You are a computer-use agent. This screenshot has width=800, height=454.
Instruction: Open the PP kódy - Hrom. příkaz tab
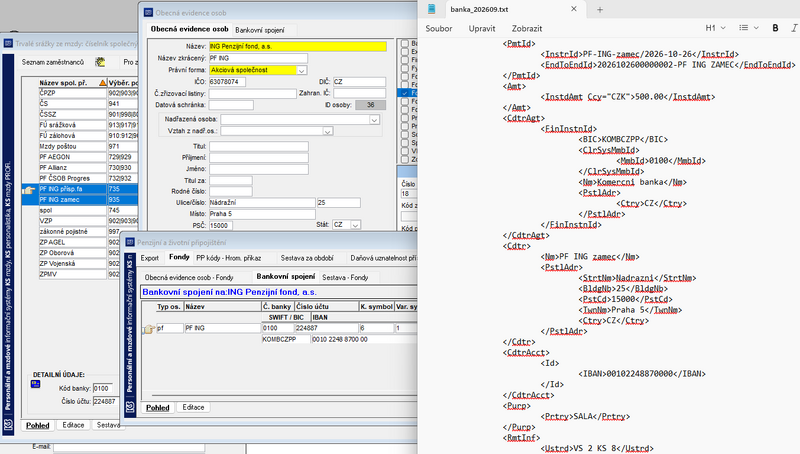[x=229, y=258]
